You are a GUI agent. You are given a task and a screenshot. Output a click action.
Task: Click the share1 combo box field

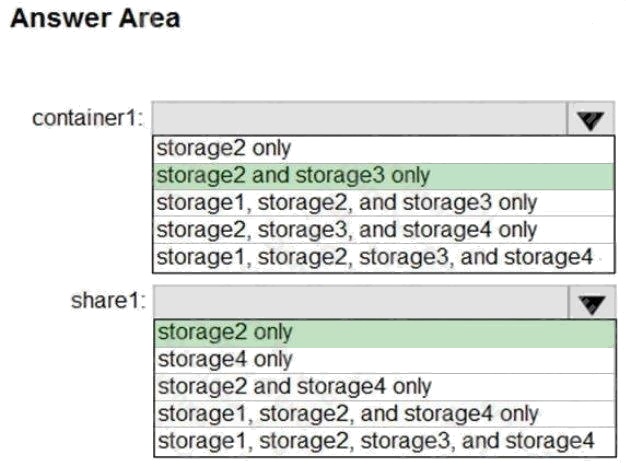coord(360,302)
